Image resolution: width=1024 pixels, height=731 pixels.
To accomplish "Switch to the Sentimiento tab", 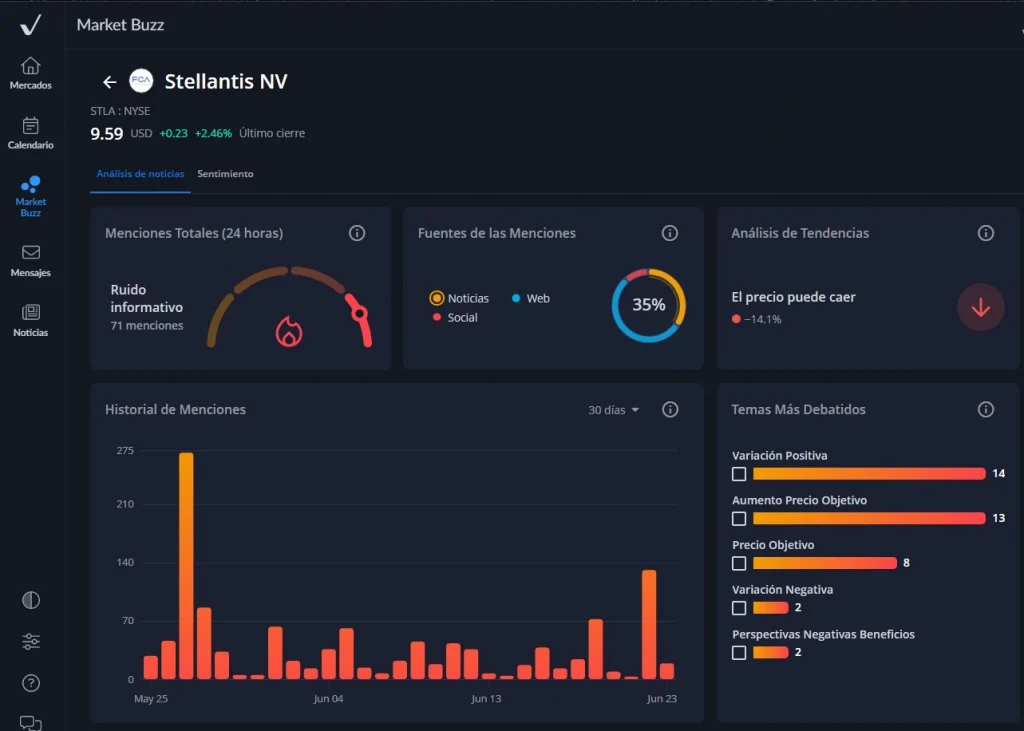I will (225, 174).
